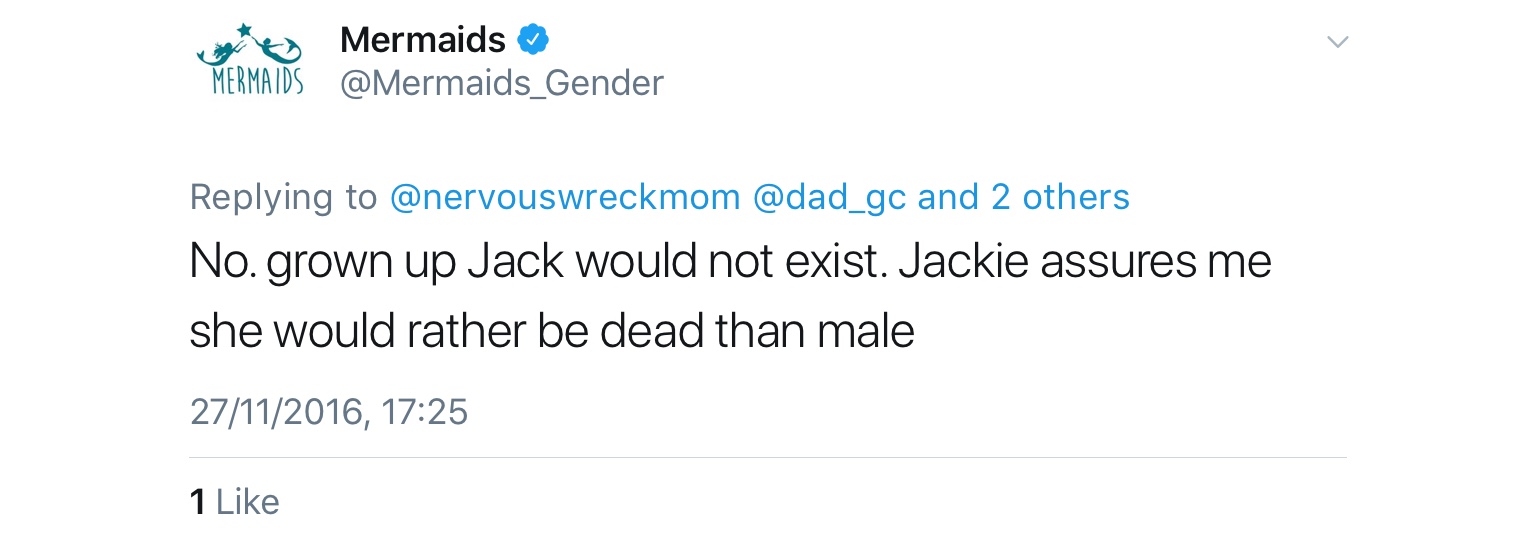Click the divider line above the likes

768,458
